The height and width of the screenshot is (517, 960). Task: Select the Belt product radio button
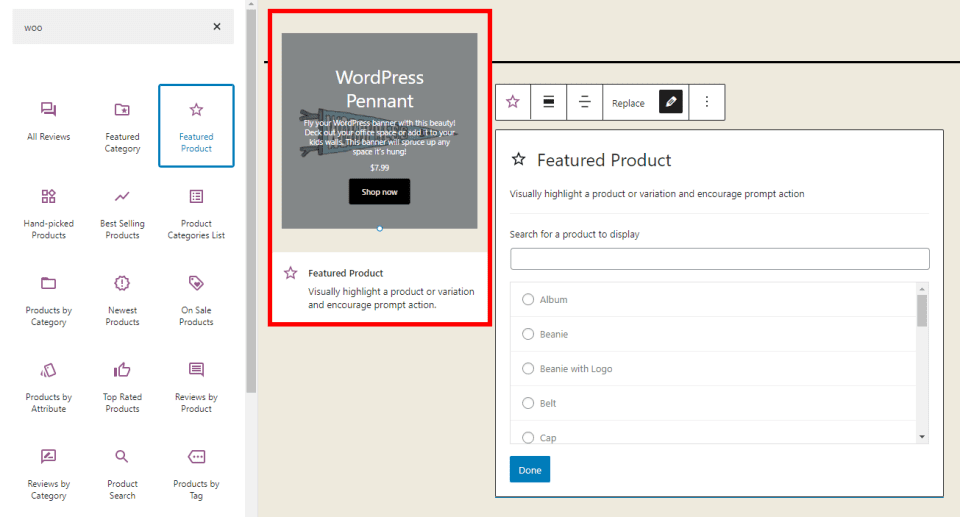pyautogui.click(x=529, y=403)
